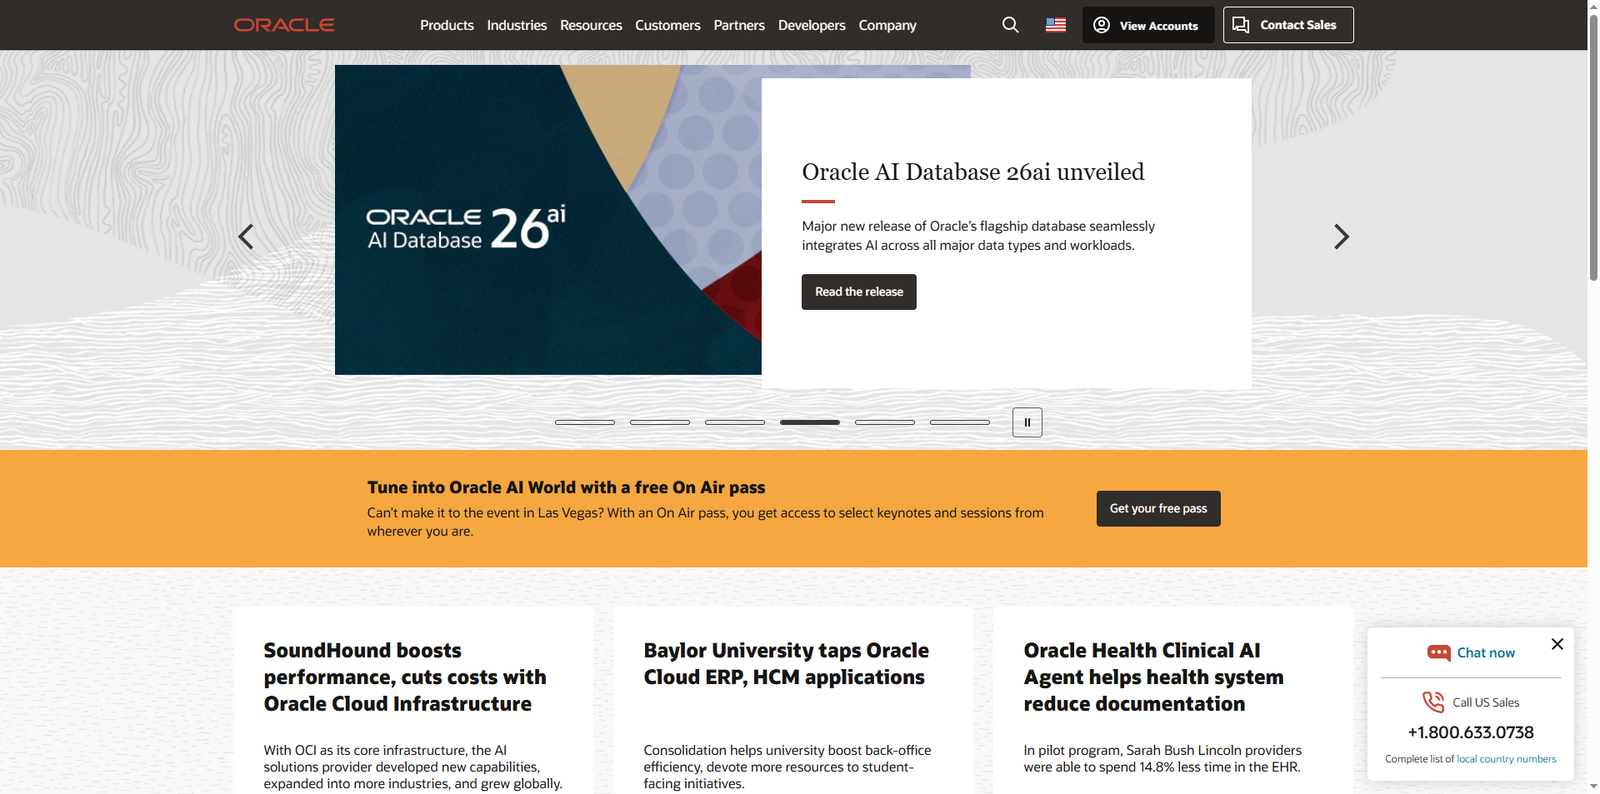Select the active fourth carousel indicator
This screenshot has width=1600, height=794.
(x=810, y=422)
